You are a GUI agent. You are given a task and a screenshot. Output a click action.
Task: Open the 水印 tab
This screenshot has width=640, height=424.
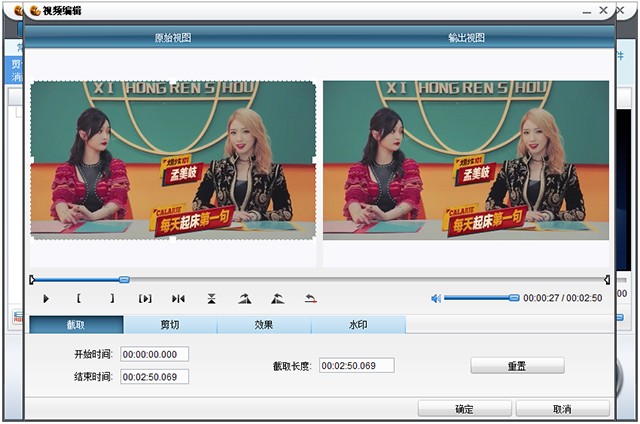coord(358,325)
